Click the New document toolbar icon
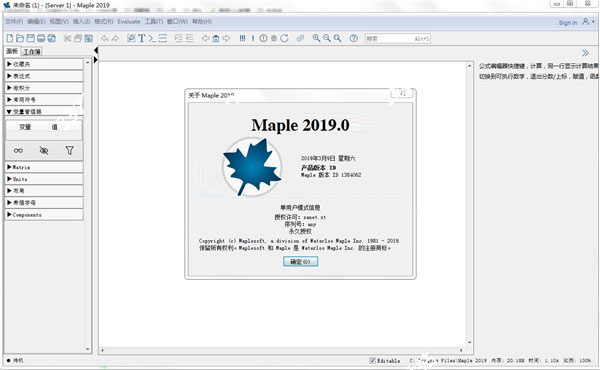The height and width of the screenshot is (370, 600). (x=10, y=38)
